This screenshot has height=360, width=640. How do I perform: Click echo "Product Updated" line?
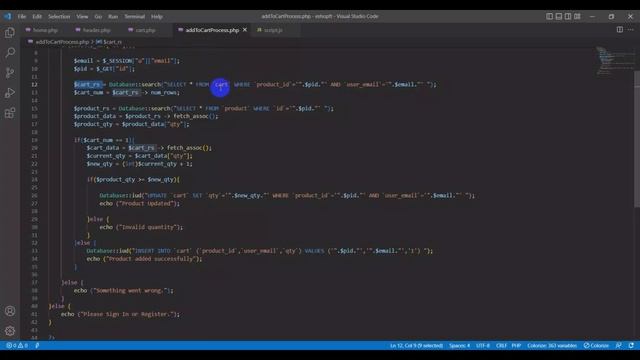(139, 203)
